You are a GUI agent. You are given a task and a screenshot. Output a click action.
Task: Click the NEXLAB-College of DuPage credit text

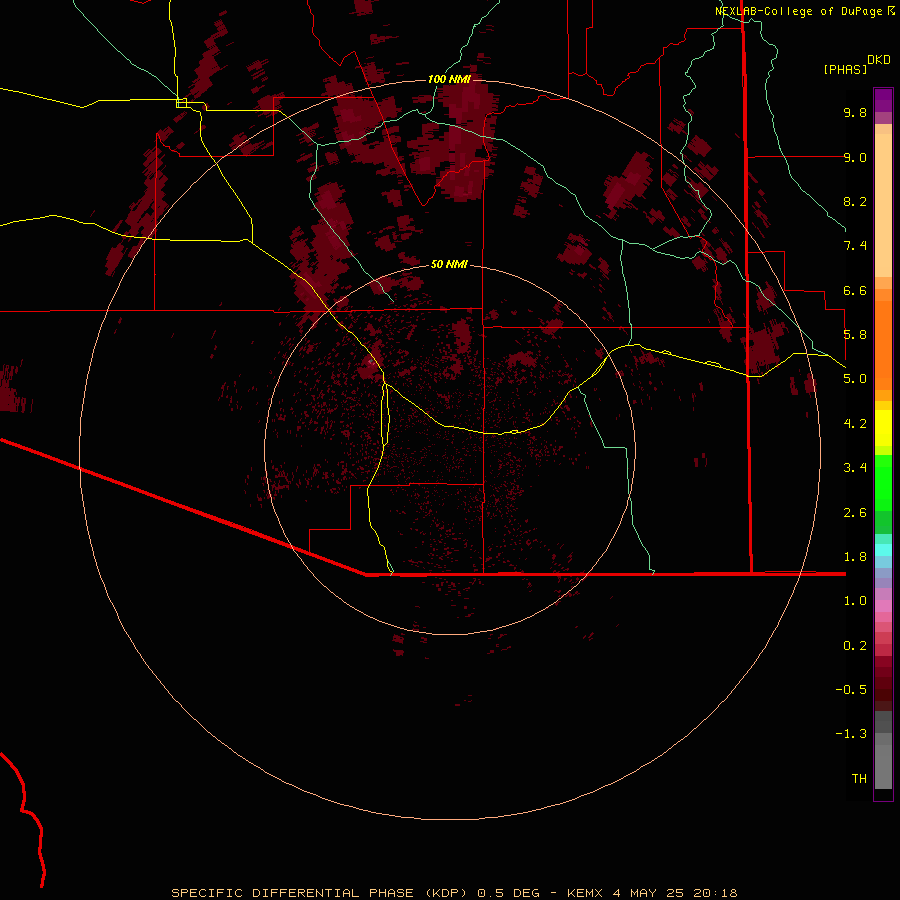(800, 11)
